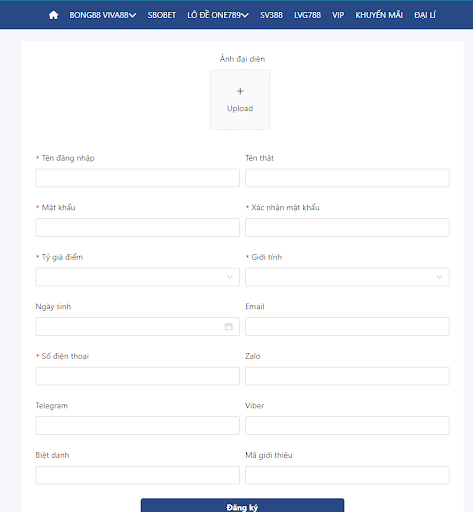Select the Xác nhận mật khẩu field

[x=347, y=227]
